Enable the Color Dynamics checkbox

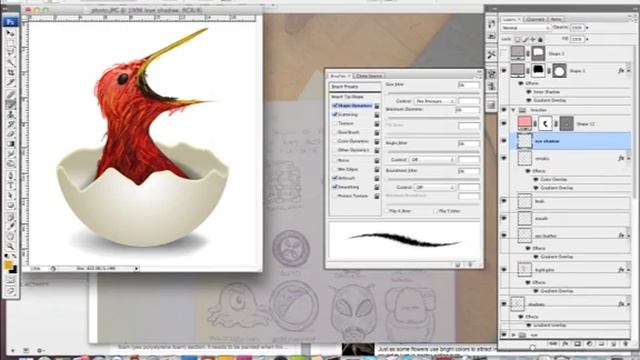(335, 141)
